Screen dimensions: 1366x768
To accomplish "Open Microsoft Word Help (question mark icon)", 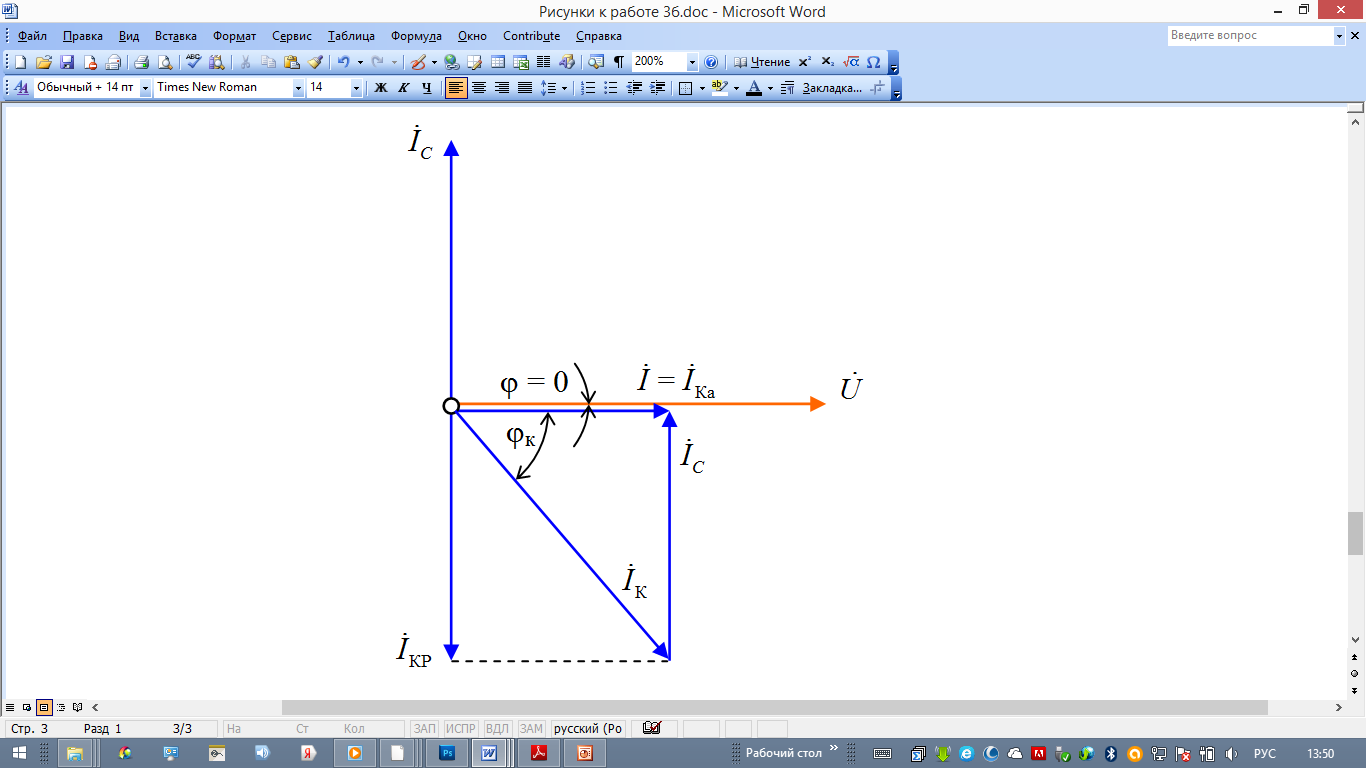I will pos(711,62).
